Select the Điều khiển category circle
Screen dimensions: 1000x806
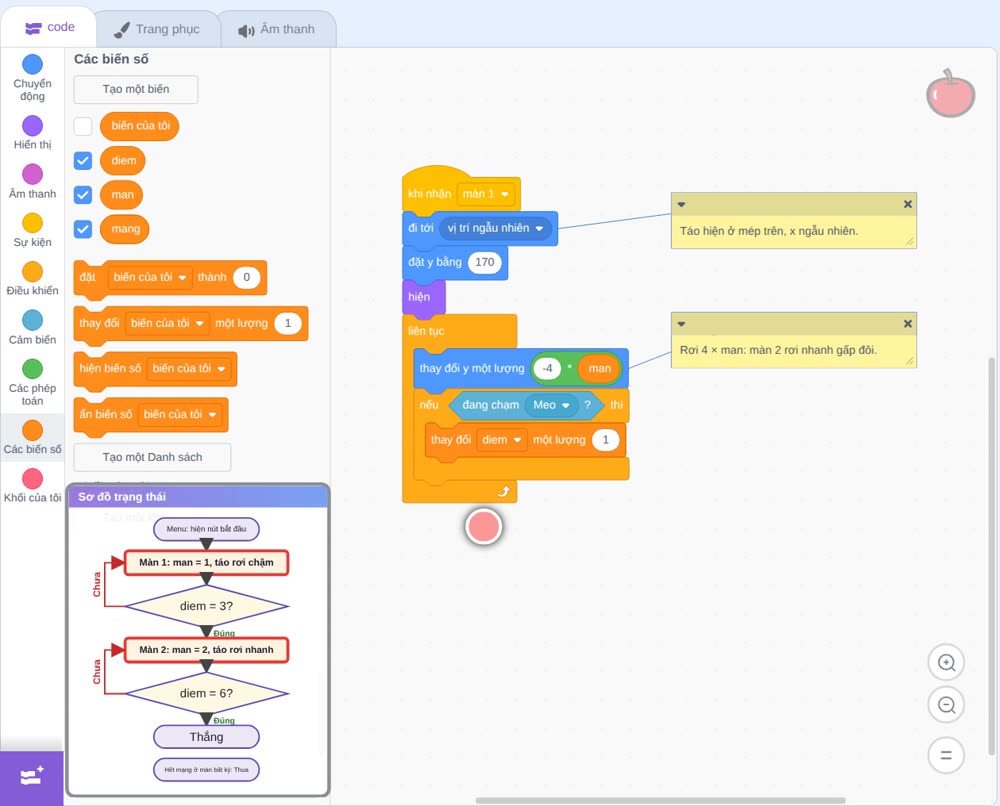tap(33, 272)
